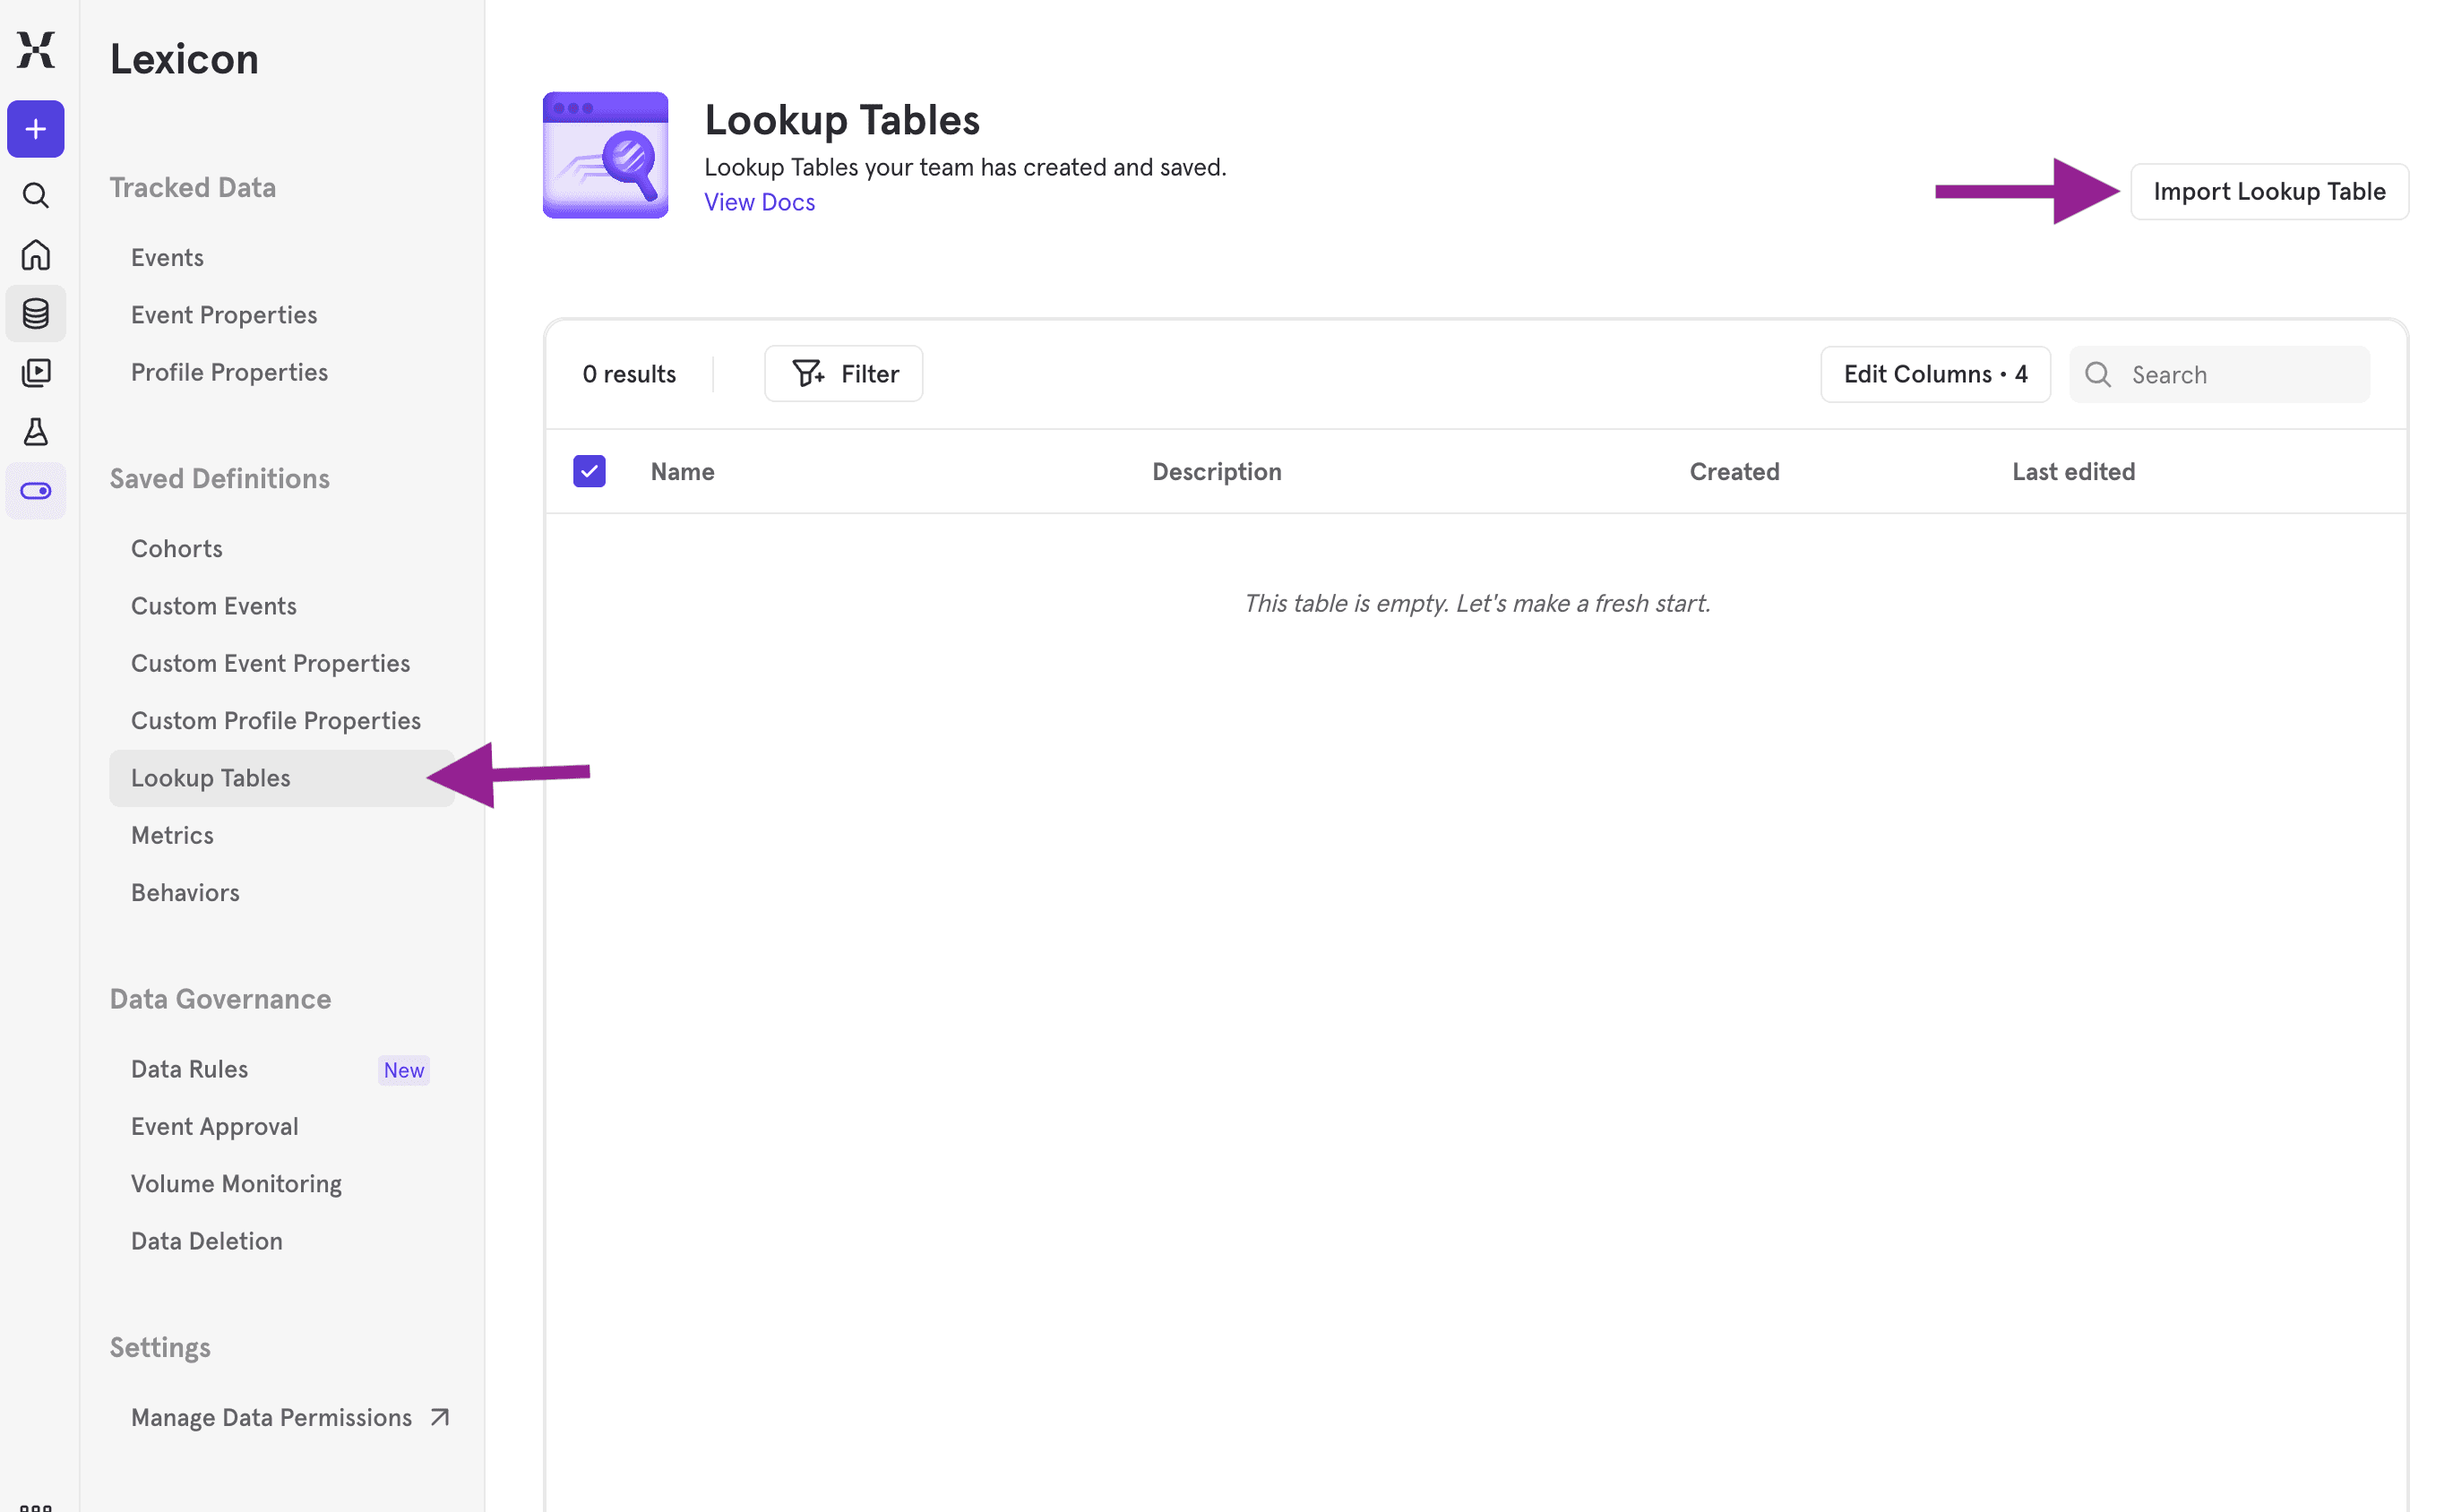2453x1512 pixels.
Task: Click the purple plus create button
Action: [36, 129]
